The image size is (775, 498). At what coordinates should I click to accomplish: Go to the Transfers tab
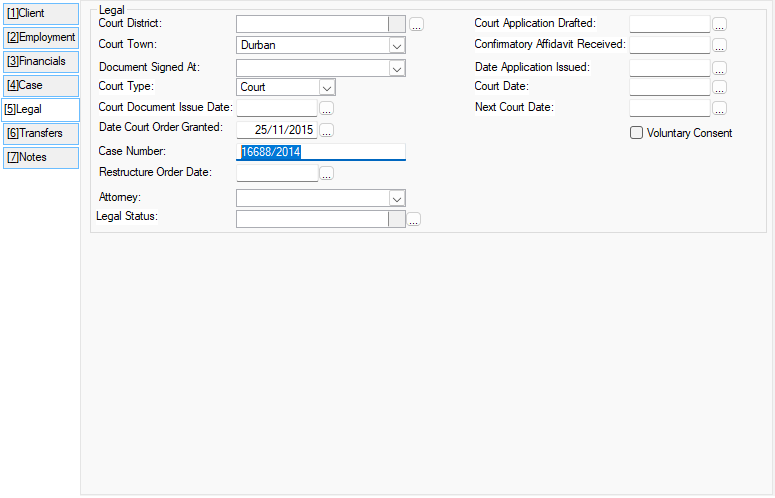[41, 133]
